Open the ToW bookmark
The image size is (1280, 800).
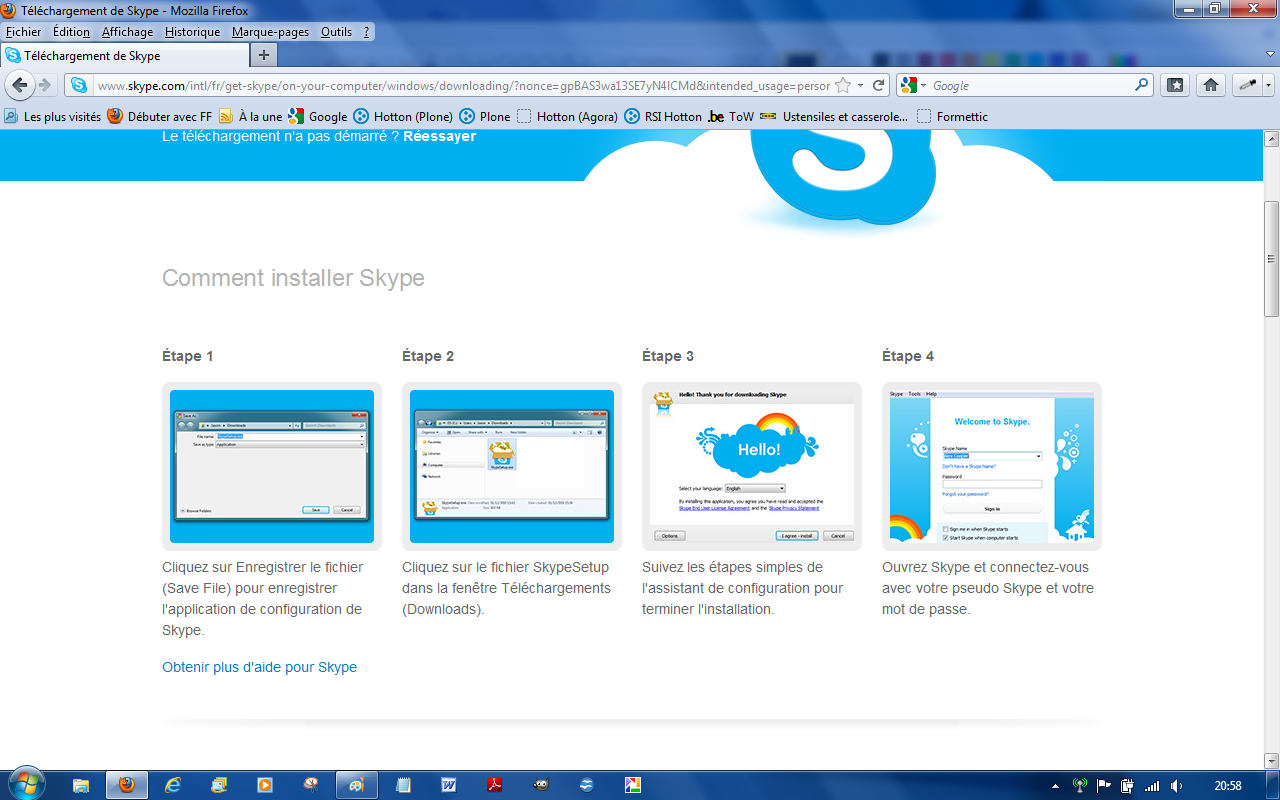pyautogui.click(x=731, y=117)
